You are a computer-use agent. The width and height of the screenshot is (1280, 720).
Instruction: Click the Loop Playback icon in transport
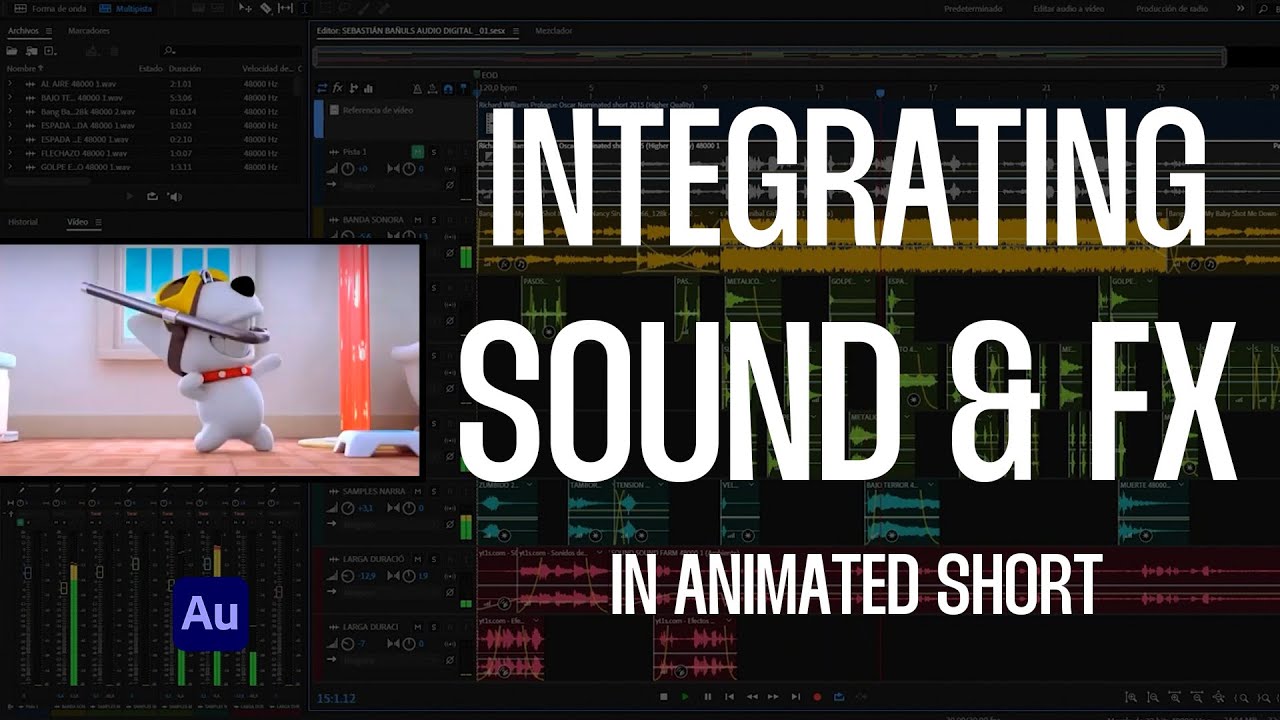click(839, 697)
